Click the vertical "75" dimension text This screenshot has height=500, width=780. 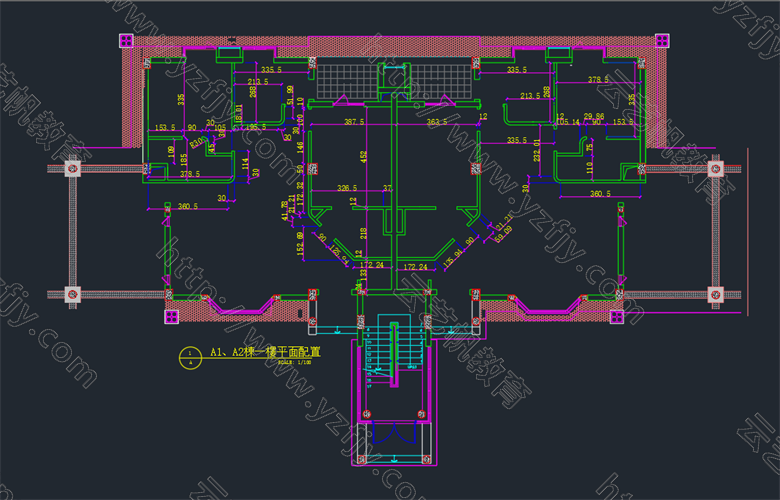[x=589, y=148]
